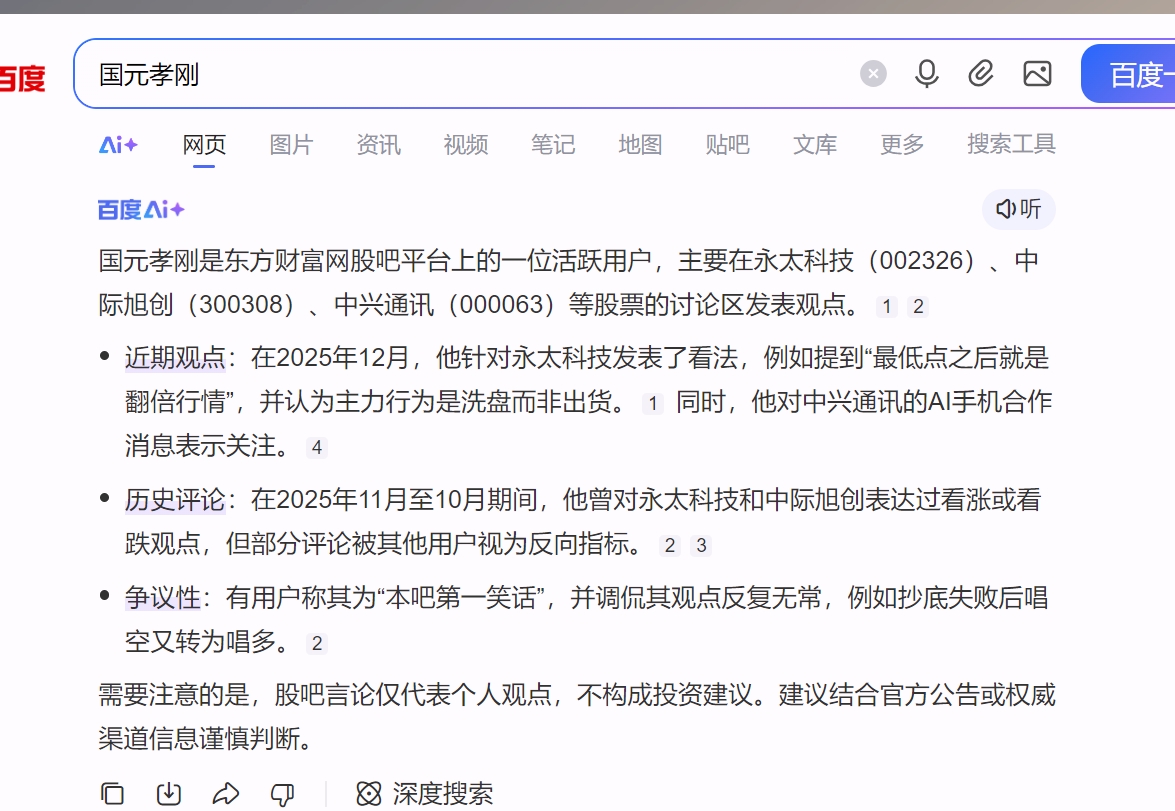
Task: Dislike the AI answer with thumbs-down
Action: pyautogui.click(x=282, y=794)
